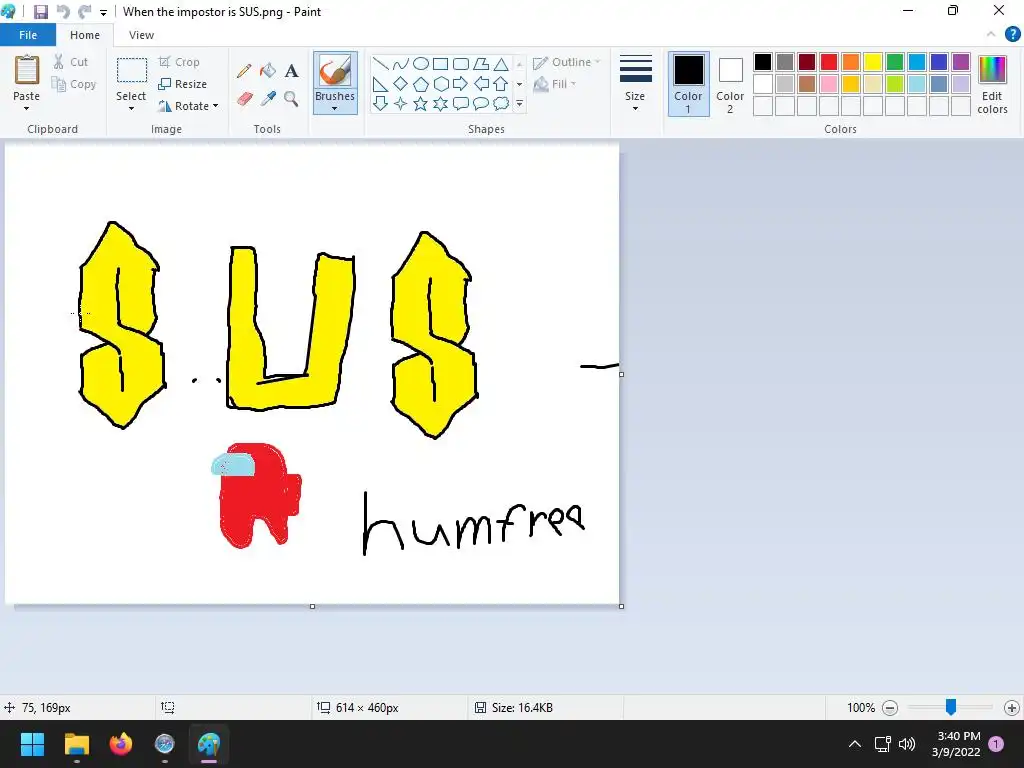The image size is (1024, 768).
Task: Choose the Left arrow shape
Action: click(481, 84)
